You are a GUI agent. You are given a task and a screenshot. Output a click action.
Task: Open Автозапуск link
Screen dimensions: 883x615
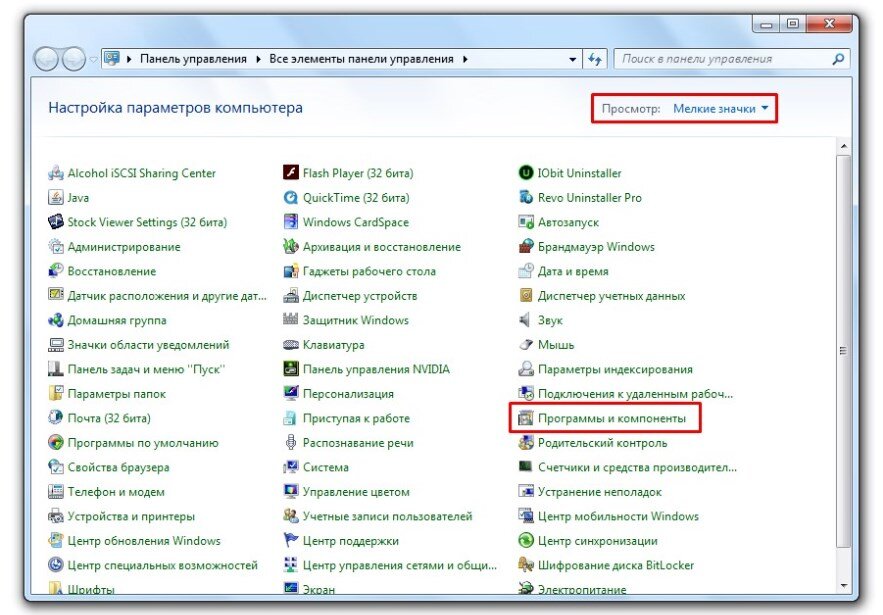tap(568, 222)
